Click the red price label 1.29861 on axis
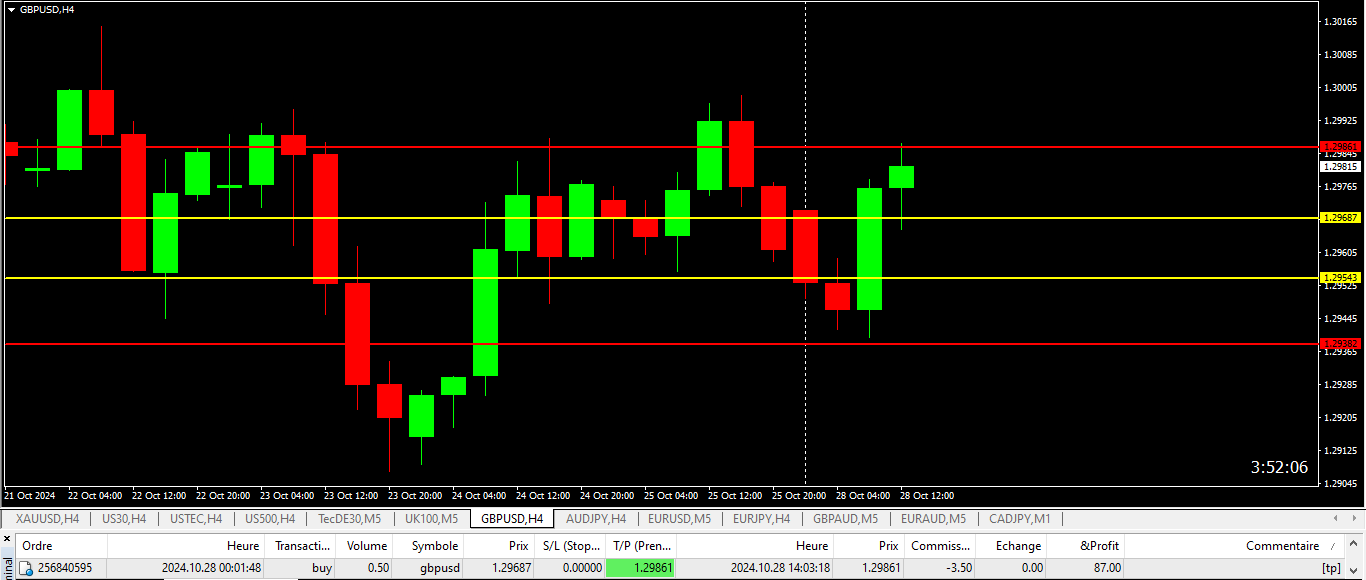Viewport: 1366px width, 580px height. pyautogui.click(x=1341, y=147)
